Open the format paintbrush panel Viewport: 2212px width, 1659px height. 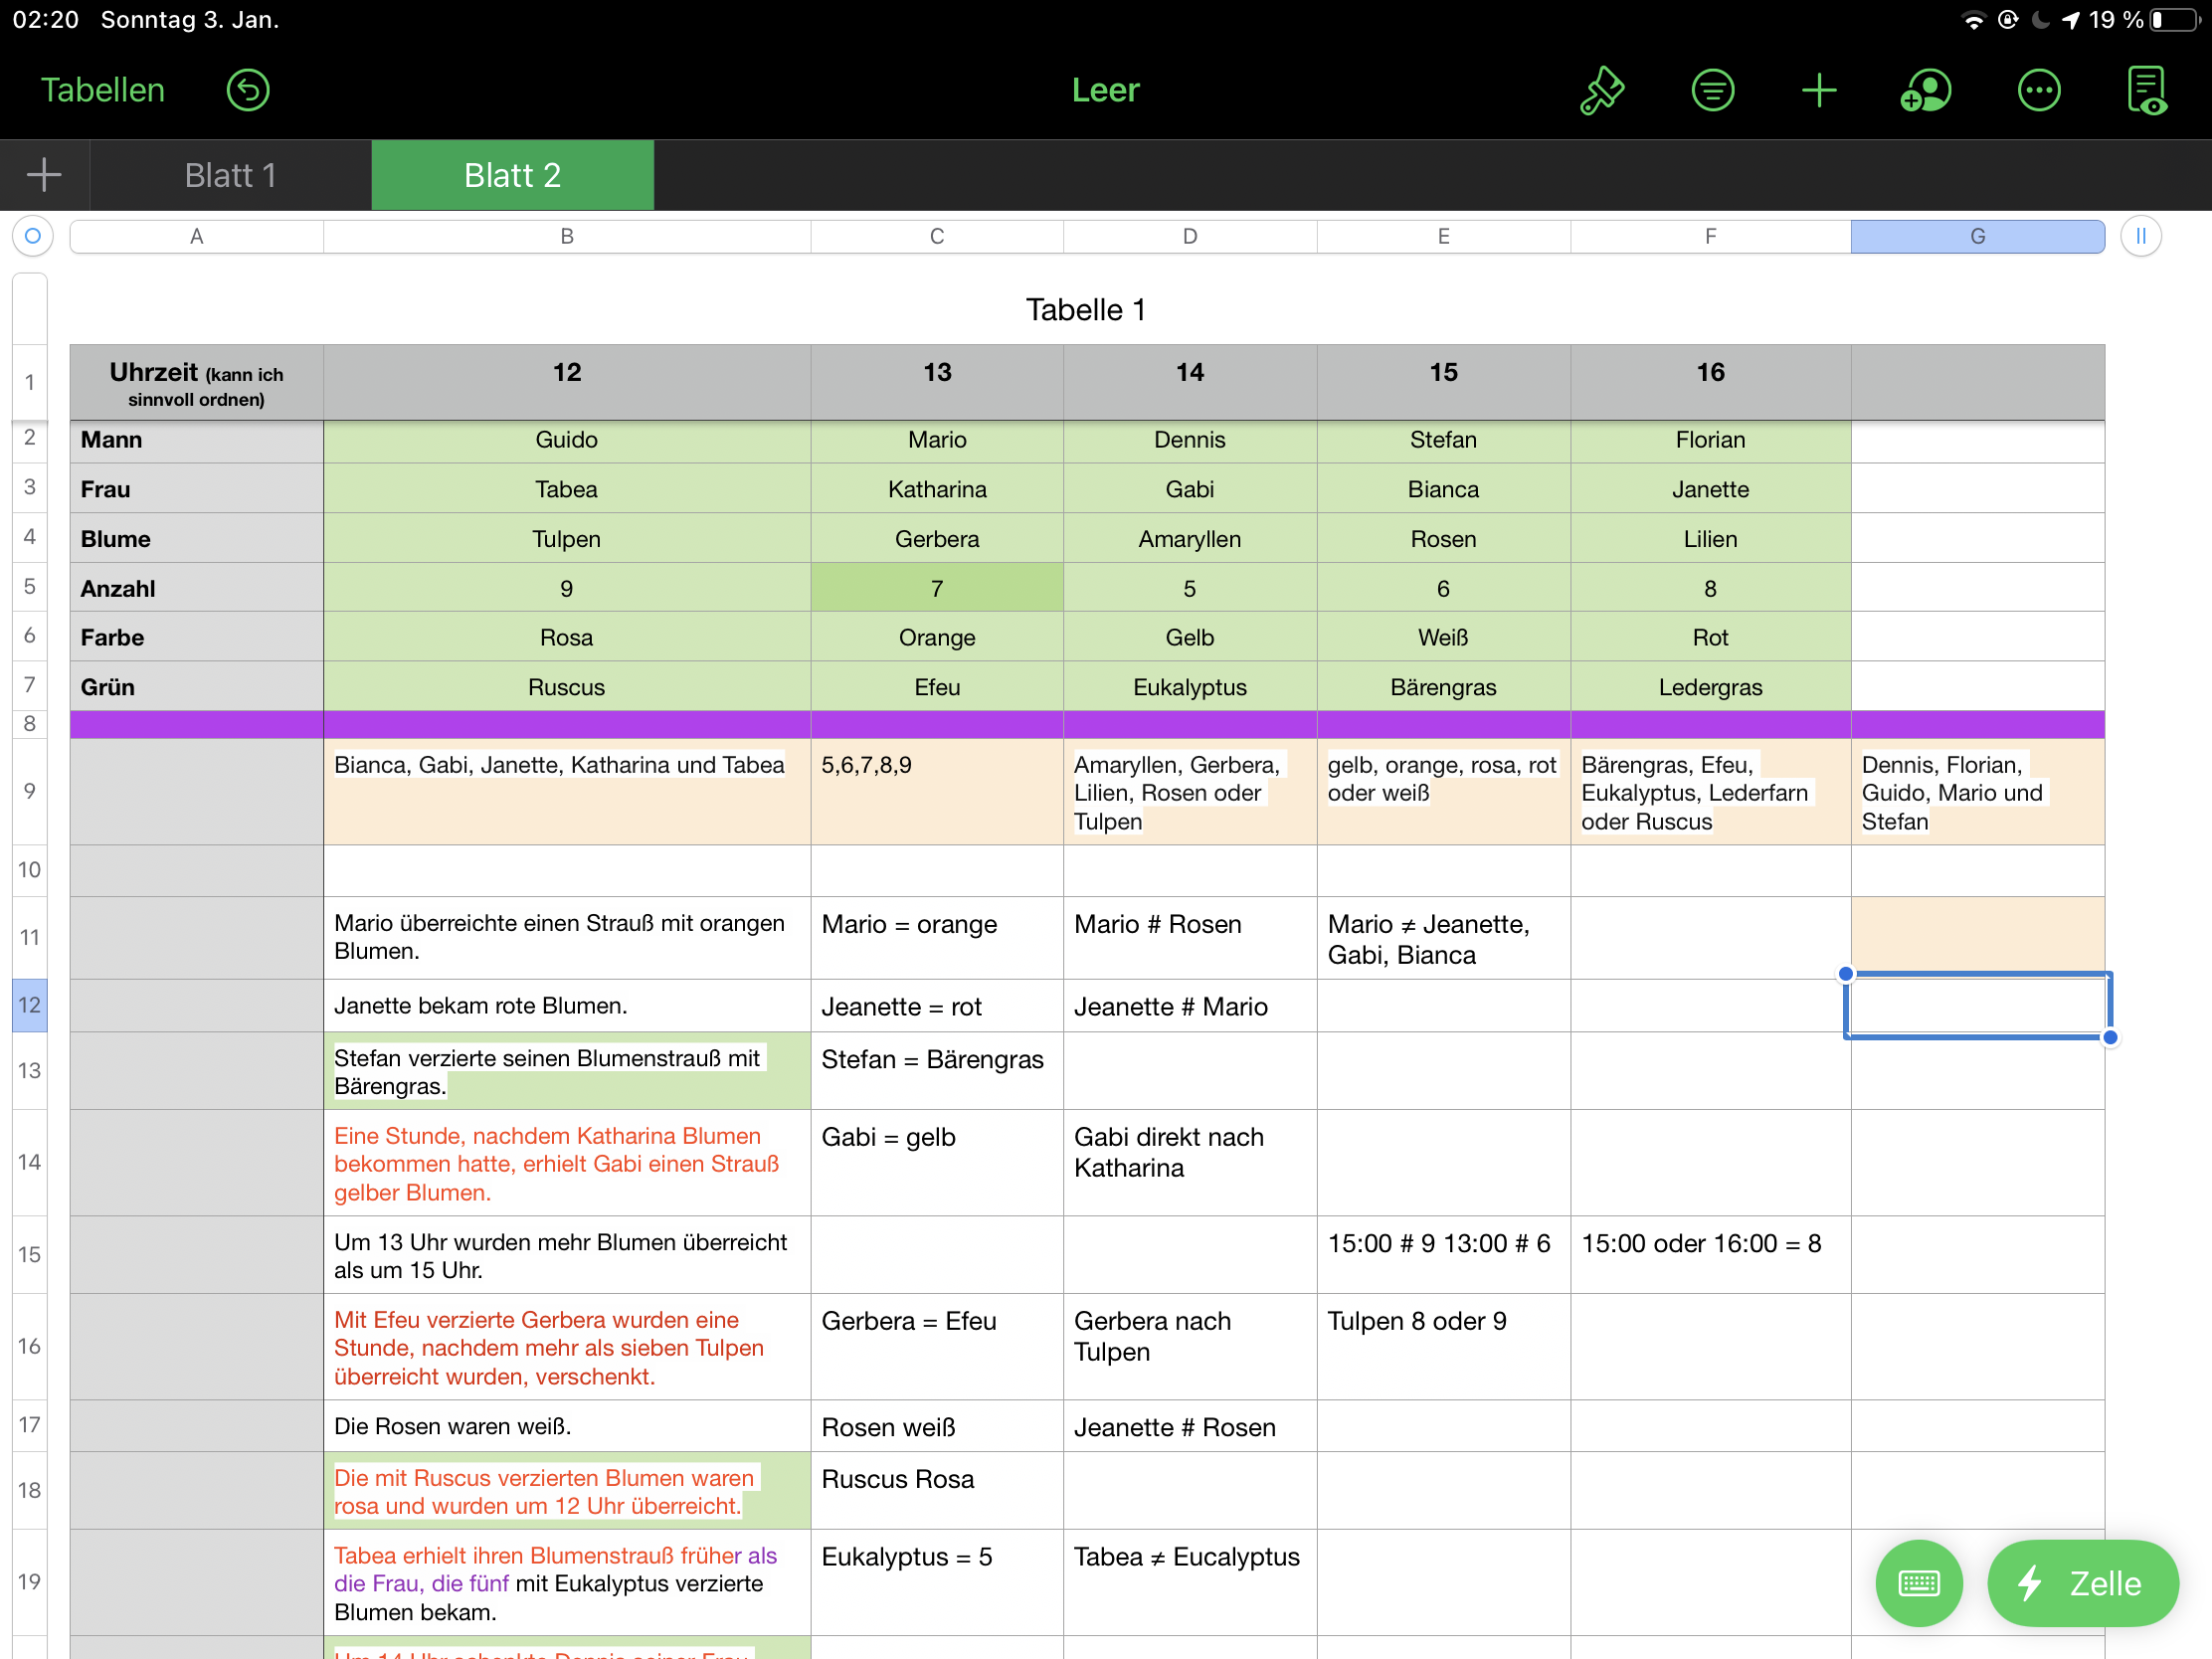point(1601,90)
